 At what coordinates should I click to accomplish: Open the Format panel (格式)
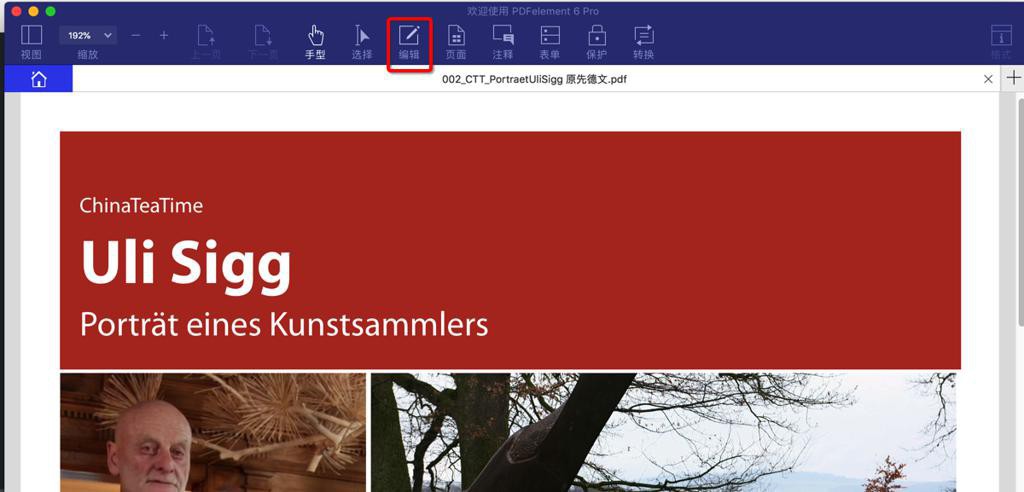[1000, 42]
